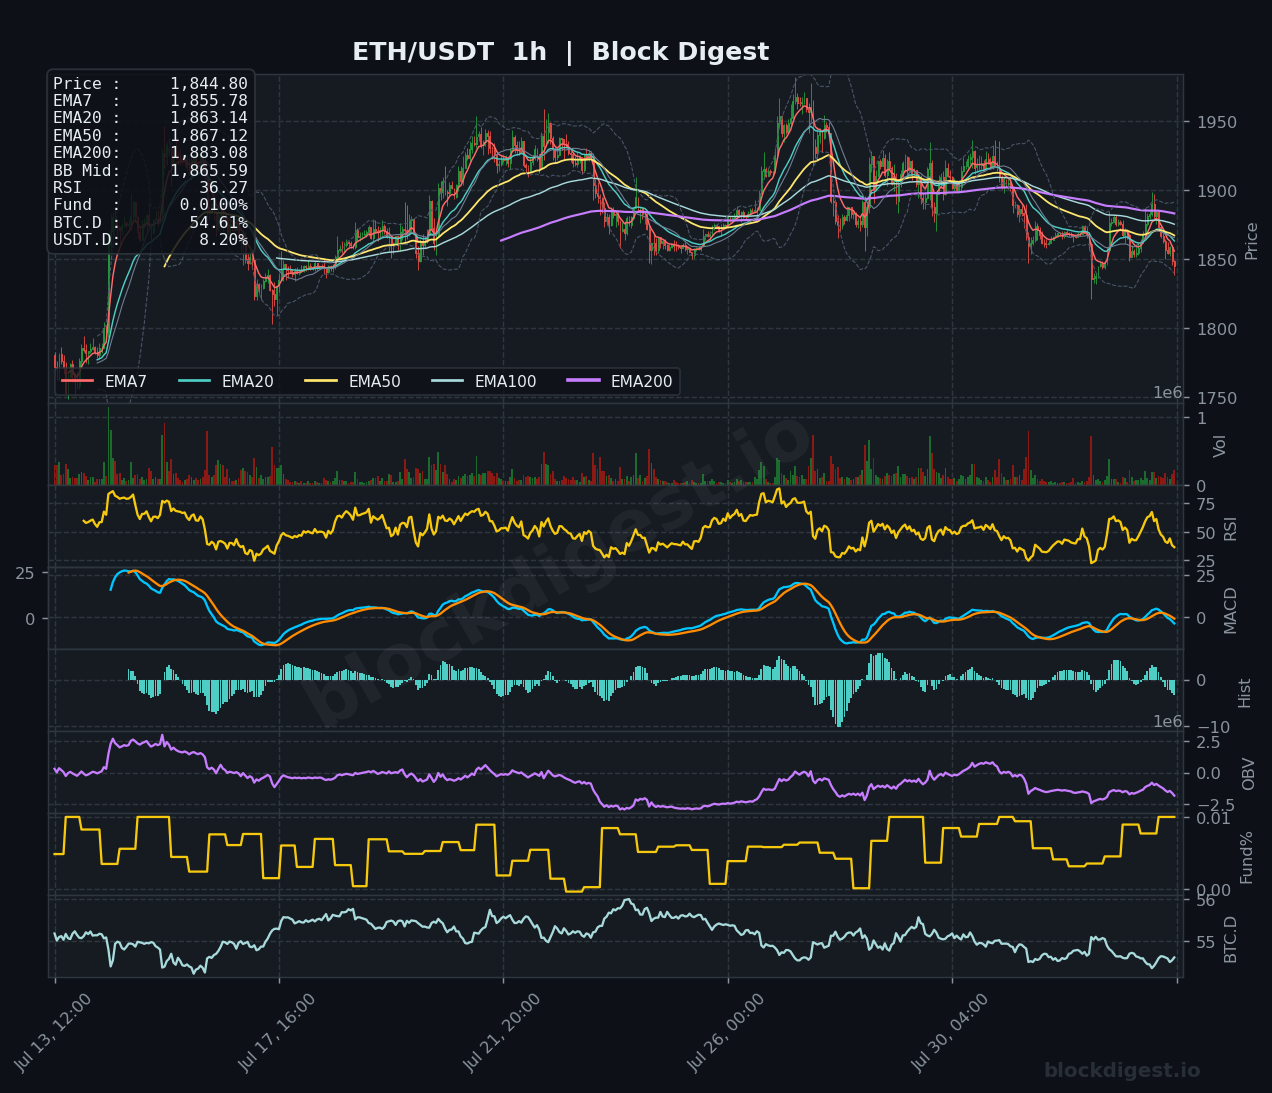Click the EMA20 1,863.14 value row
Screen dimensions: 1272x1093
pos(150,118)
